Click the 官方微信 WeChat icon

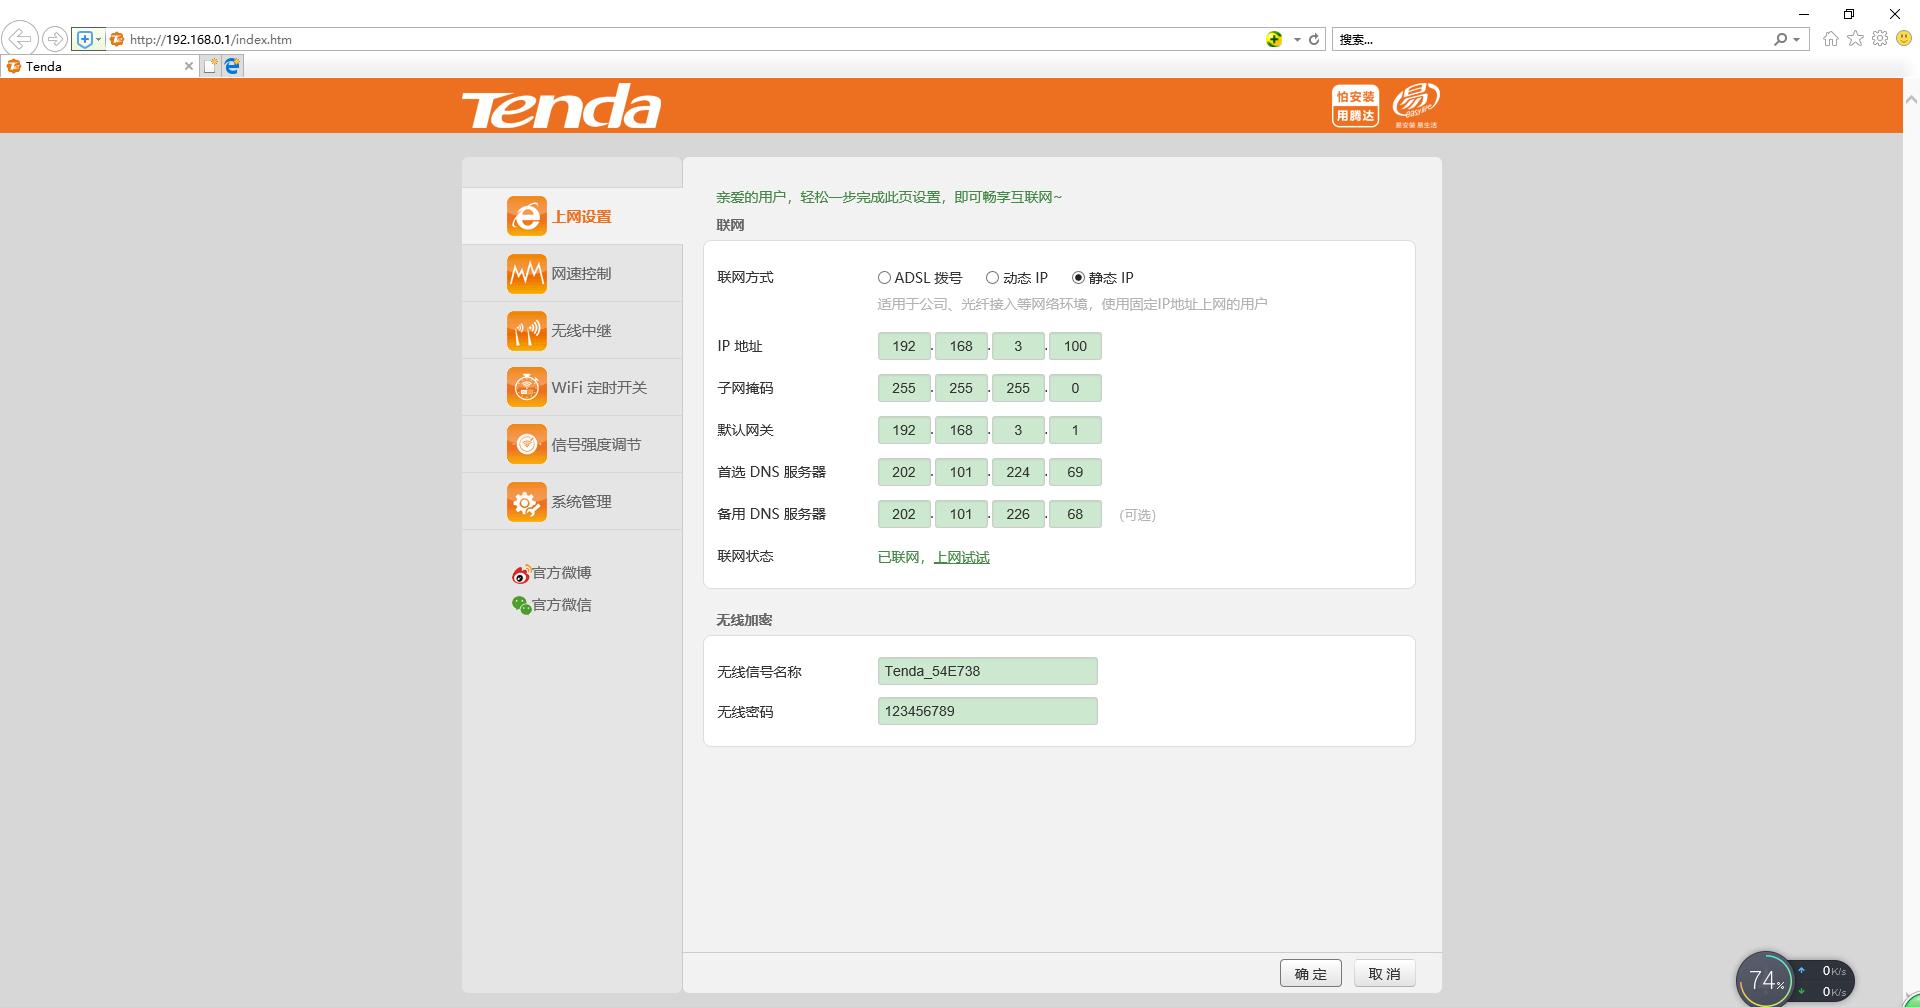521,605
